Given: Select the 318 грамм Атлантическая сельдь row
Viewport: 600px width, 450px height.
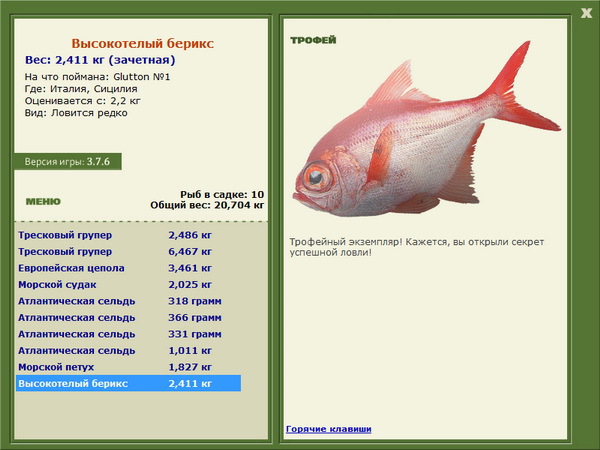Looking at the screenshot, I should (x=129, y=301).
